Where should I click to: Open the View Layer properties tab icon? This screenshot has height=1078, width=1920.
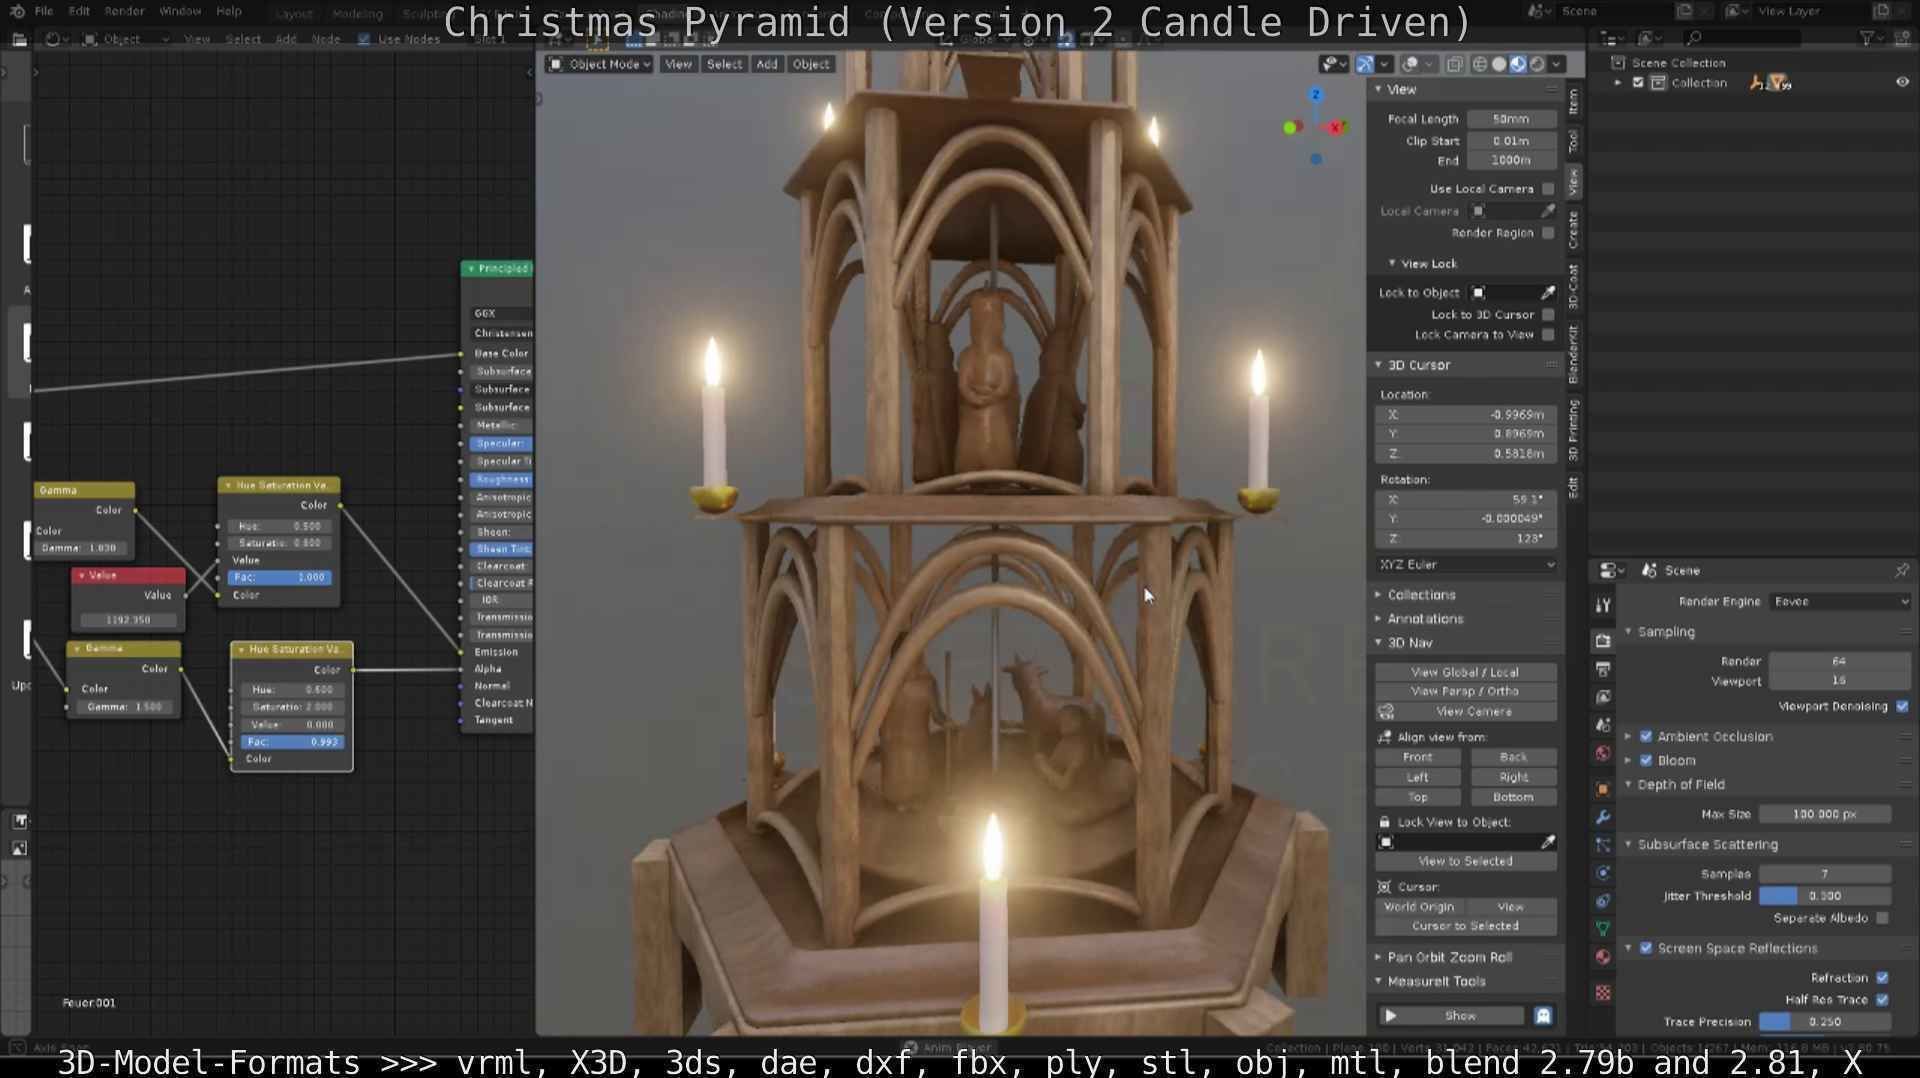point(1603,697)
